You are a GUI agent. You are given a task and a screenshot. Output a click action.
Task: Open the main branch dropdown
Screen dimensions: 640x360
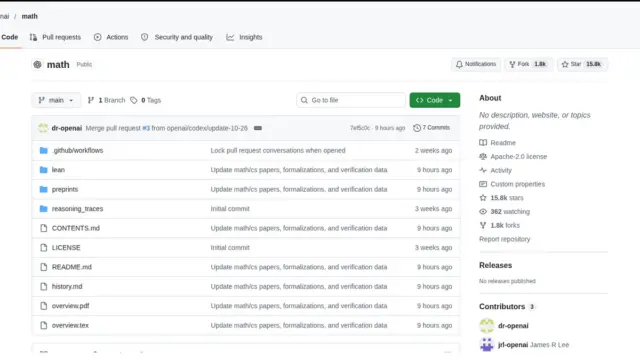pos(56,100)
